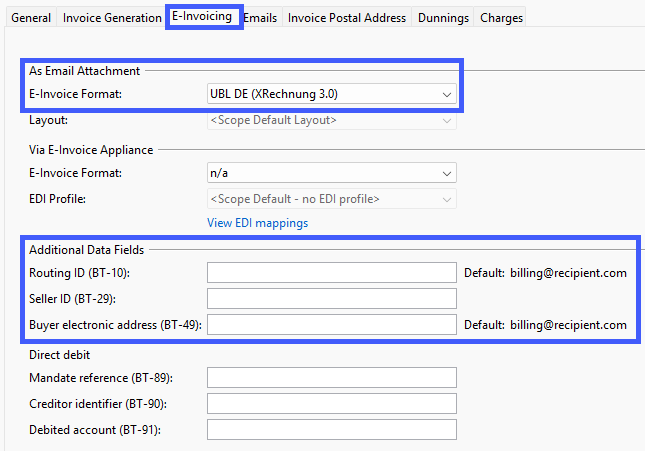The image size is (645, 451).
Task: Select the Buyer electronic address (BT-49) field
Action: tap(331, 325)
